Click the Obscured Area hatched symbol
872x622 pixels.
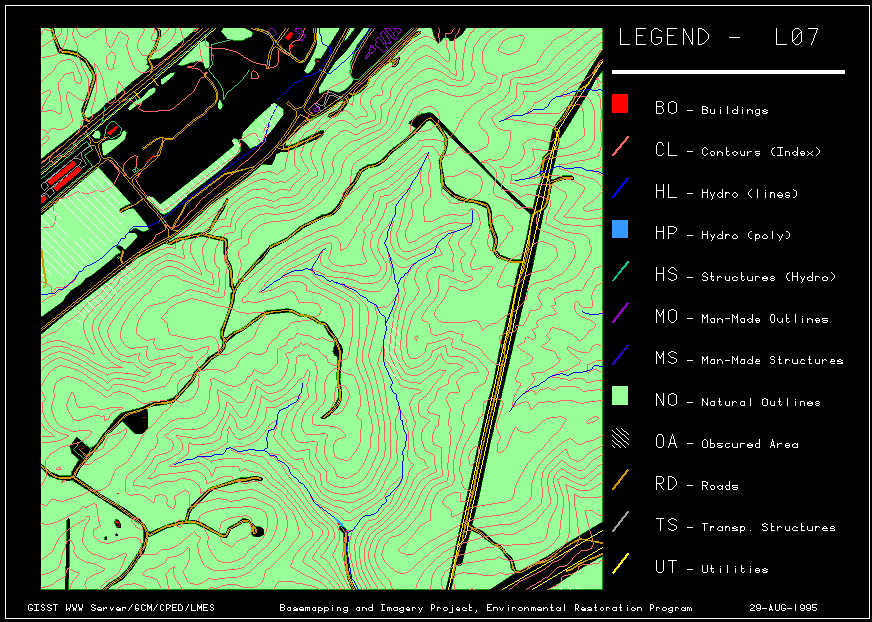tap(620, 438)
